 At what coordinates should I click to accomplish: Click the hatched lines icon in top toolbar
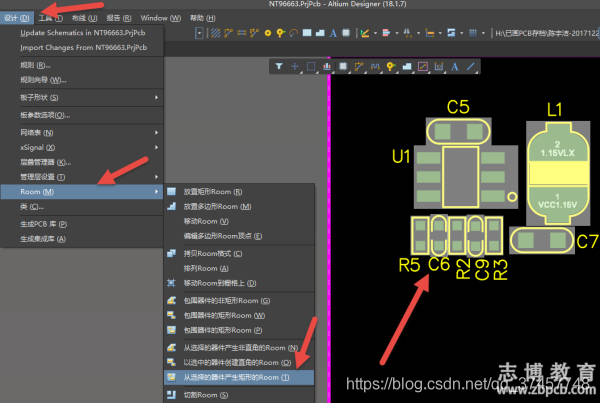[215, 33]
